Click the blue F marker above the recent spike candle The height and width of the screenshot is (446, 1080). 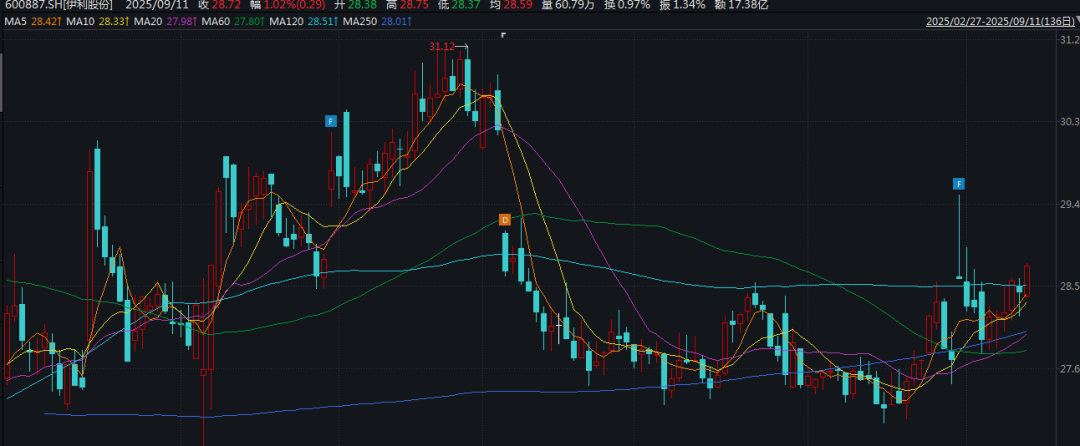[x=959, y=183]
